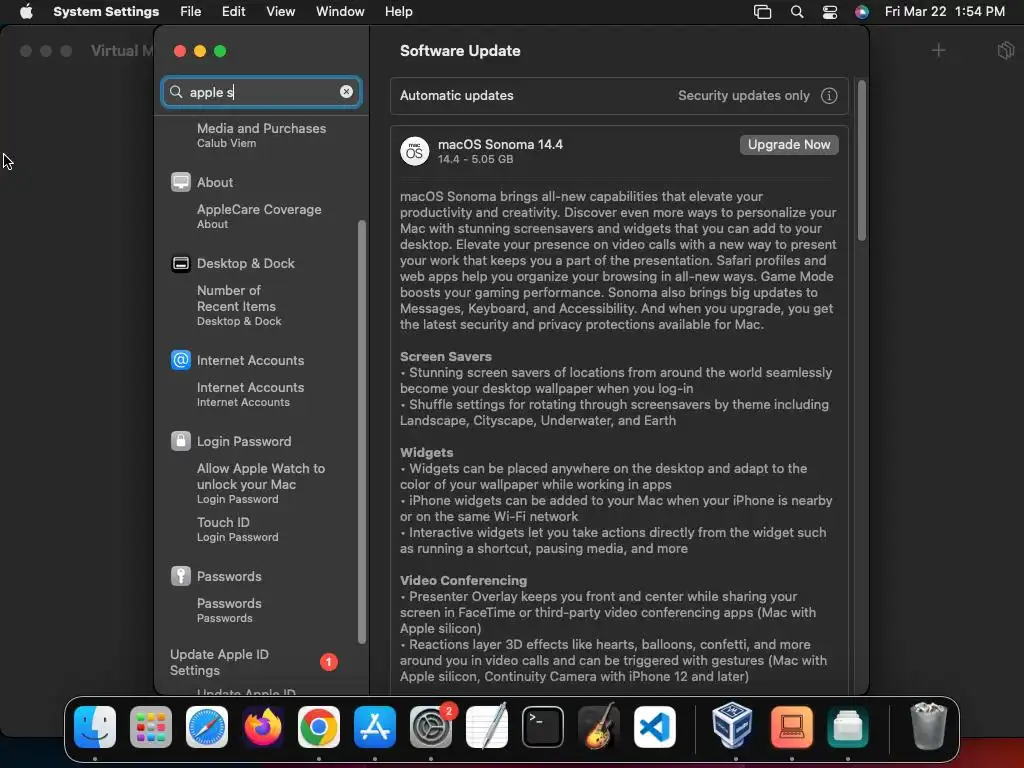Image resolution: width=1024 pixels, height=768 pixels.
Task: Click the screen mirroring menu bar icon
Action: (x=762, y=12)
